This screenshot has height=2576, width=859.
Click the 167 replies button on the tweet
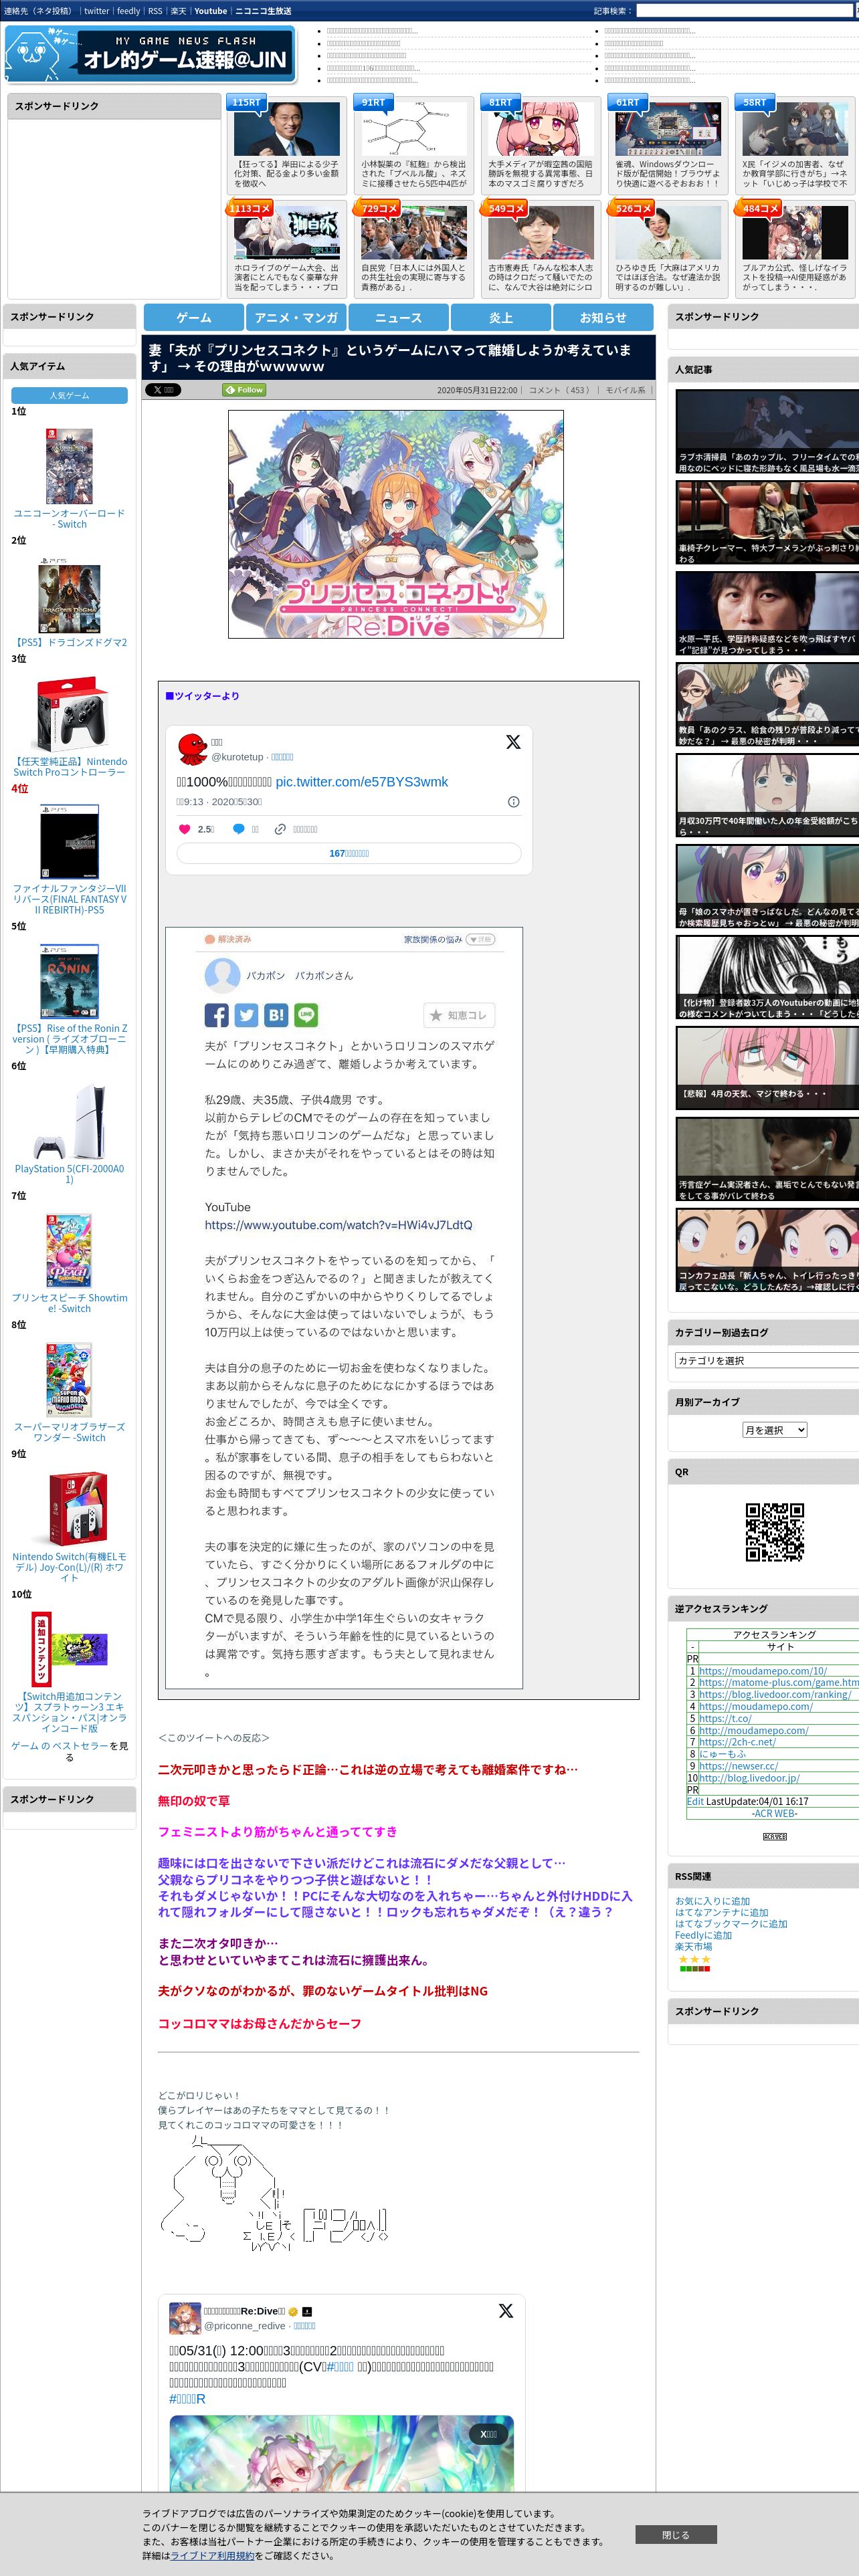click(349, 854)
